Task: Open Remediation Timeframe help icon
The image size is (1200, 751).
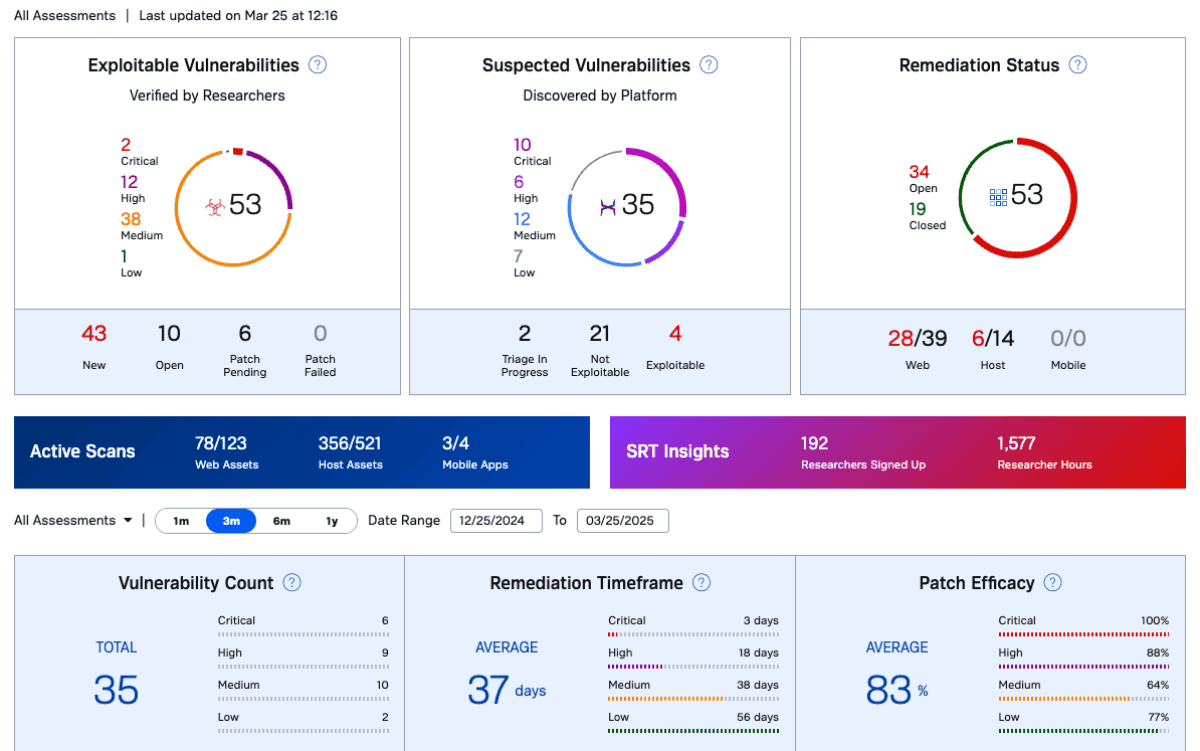Action: tap(702, 583)
